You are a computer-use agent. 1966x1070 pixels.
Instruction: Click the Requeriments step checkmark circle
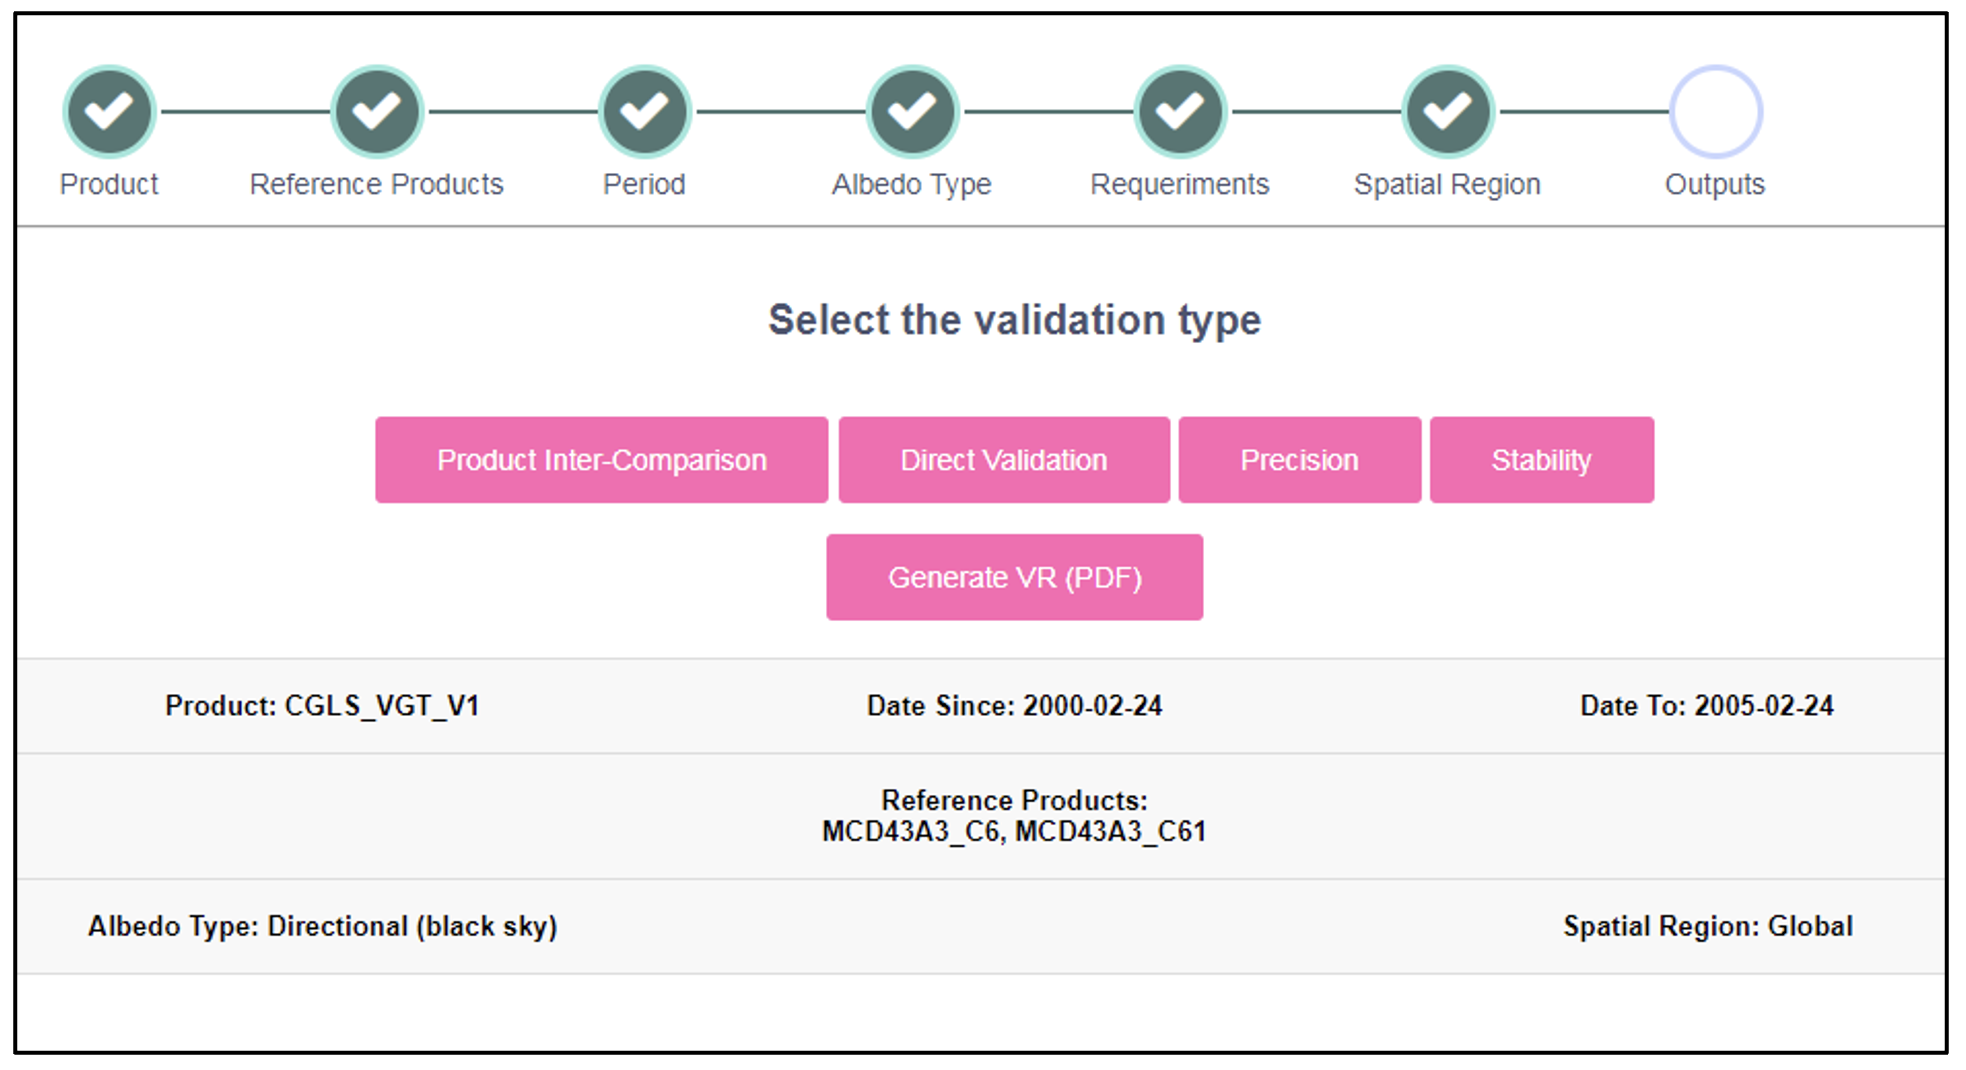(1180, 112)
